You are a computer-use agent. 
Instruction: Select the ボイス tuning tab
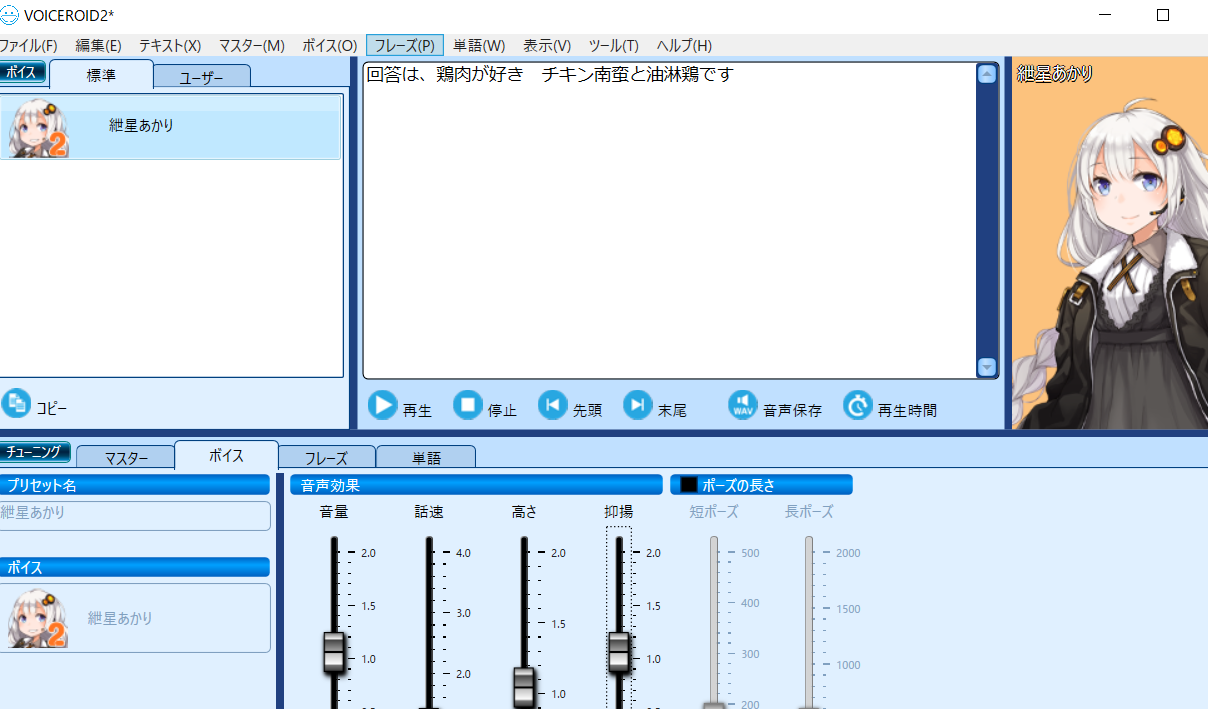point(226,455)
